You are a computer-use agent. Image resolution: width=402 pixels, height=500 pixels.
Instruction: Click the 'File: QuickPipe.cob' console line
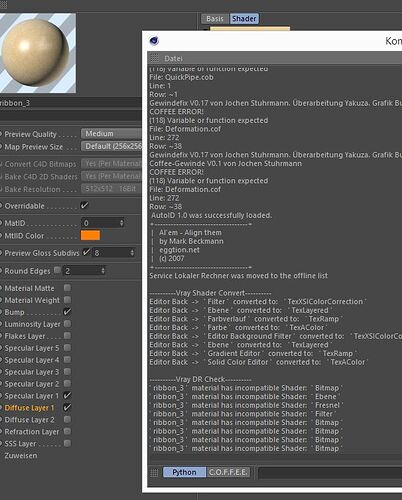(181, 77)
